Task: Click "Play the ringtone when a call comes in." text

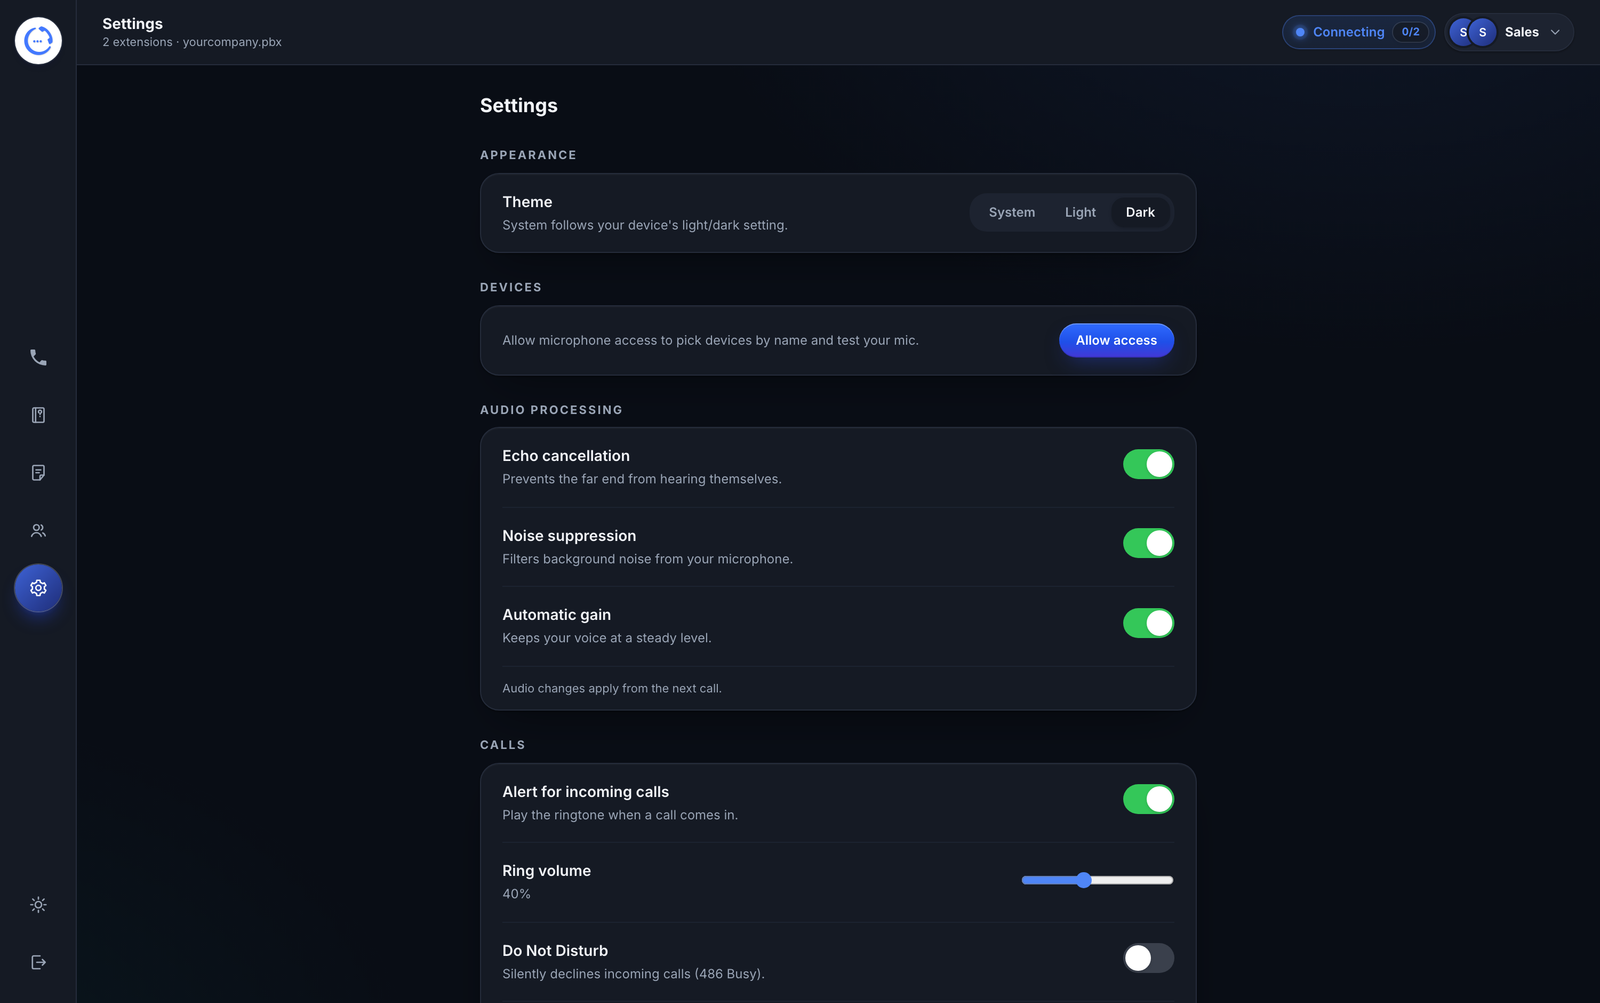Action: (x=620, y=815)
